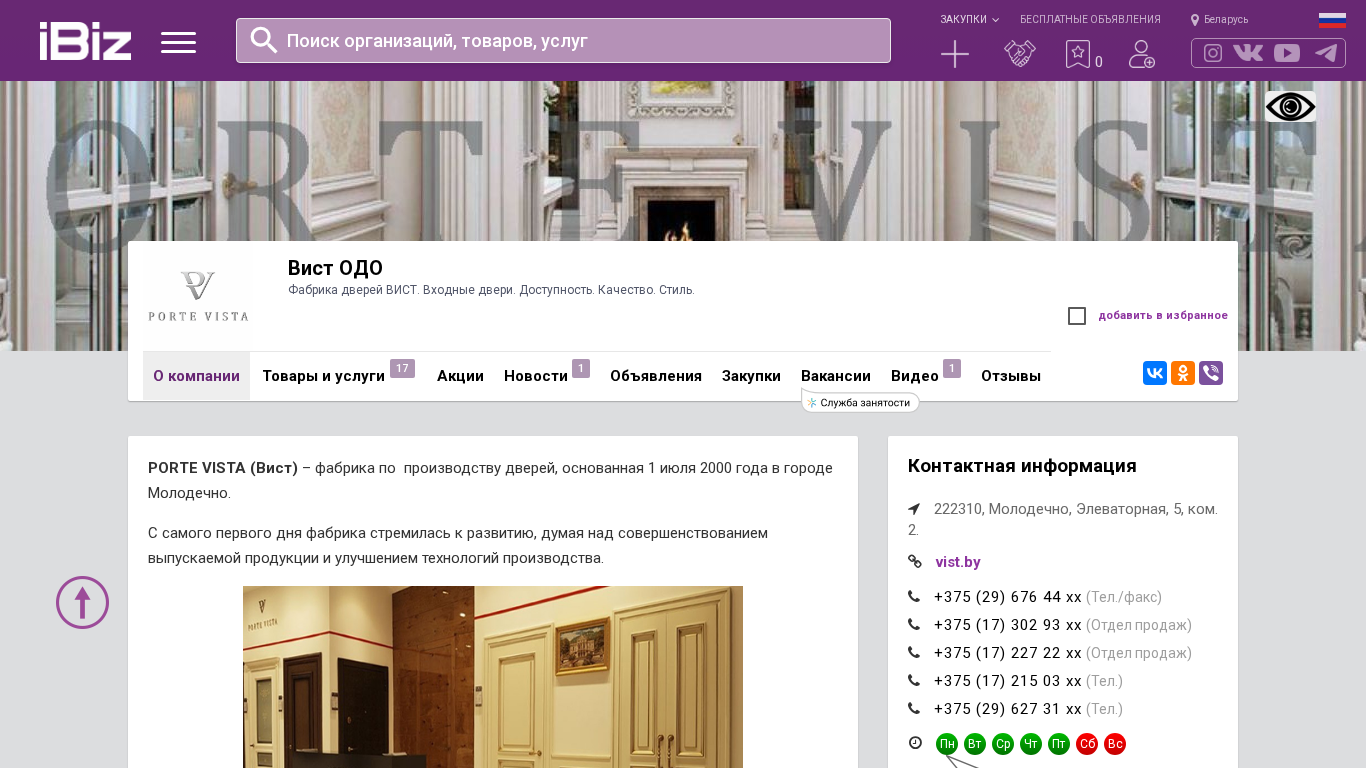Reveal phone +375 (29) 676 44 xx
This screenshot has width=1366, height=768.
(1008, 597)
